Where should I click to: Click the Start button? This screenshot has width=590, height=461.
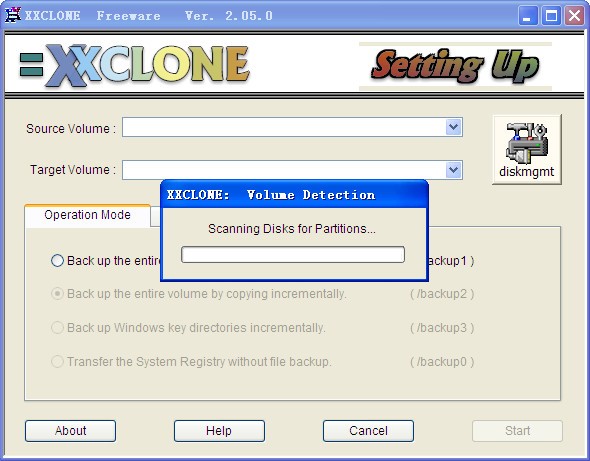coord(517,431)
